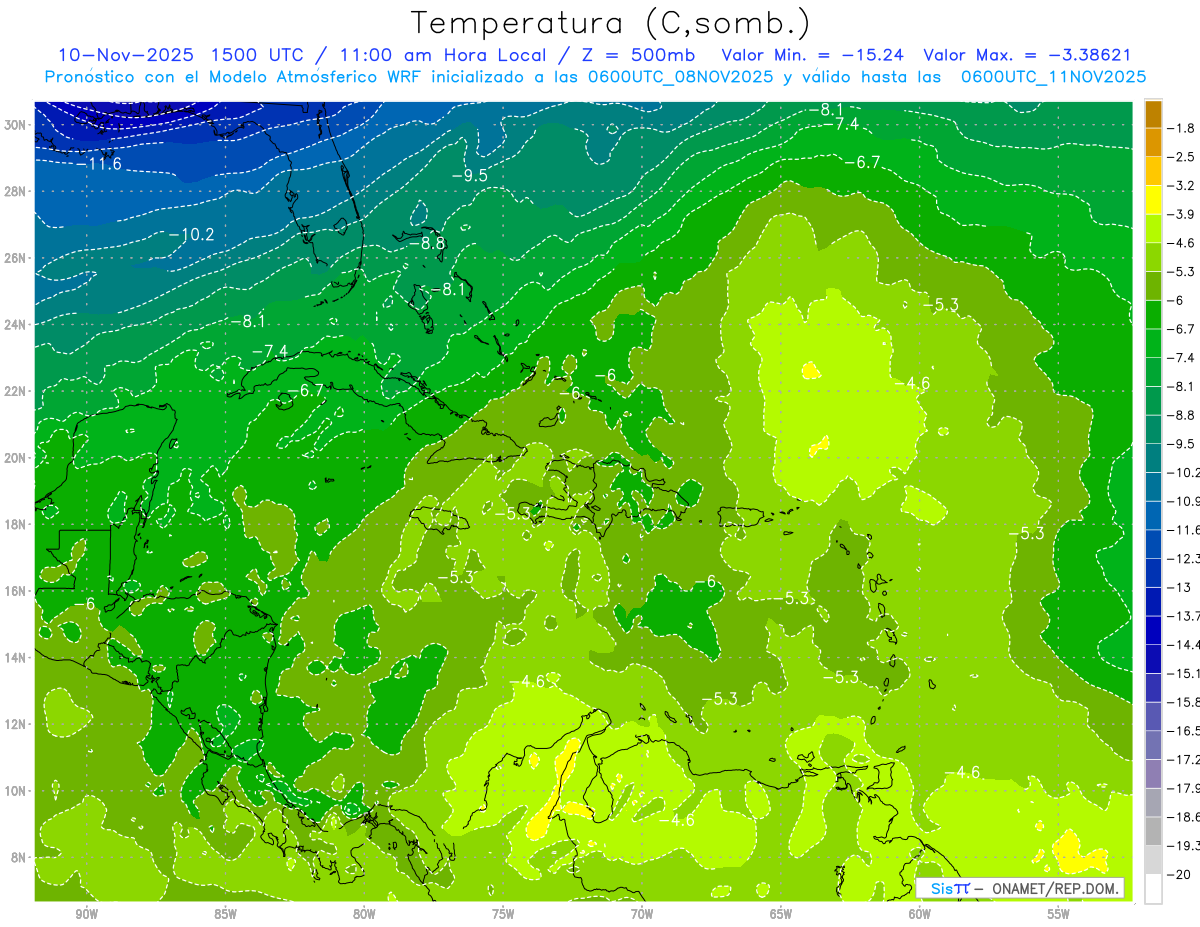The height and width of the screenshot is (927, 1200).
Task: Click the '-18.6' colorbar legend value
Action: point(1184,816)
